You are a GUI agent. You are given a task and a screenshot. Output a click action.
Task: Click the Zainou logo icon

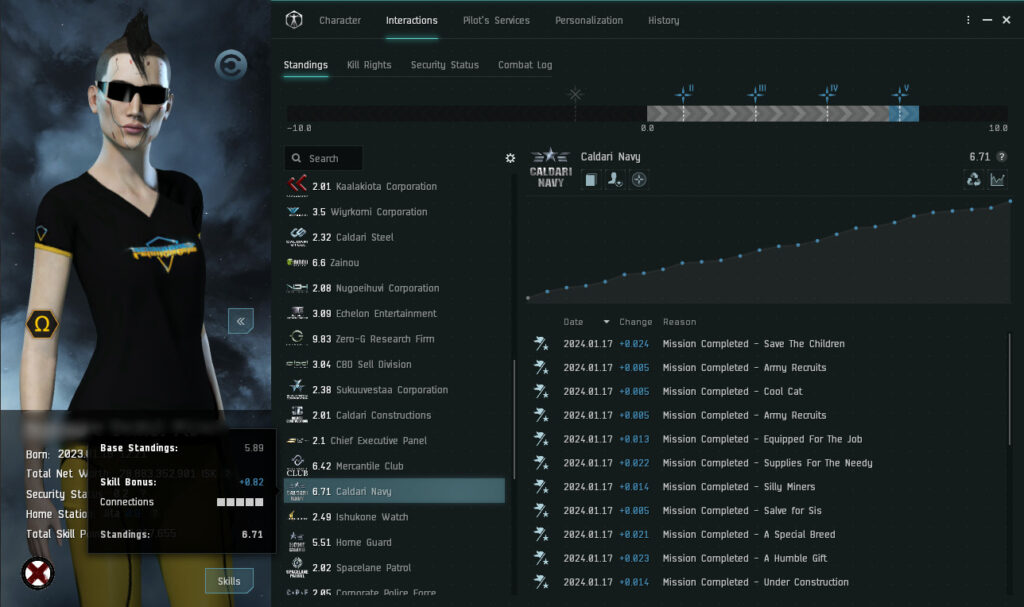point(297,263)
